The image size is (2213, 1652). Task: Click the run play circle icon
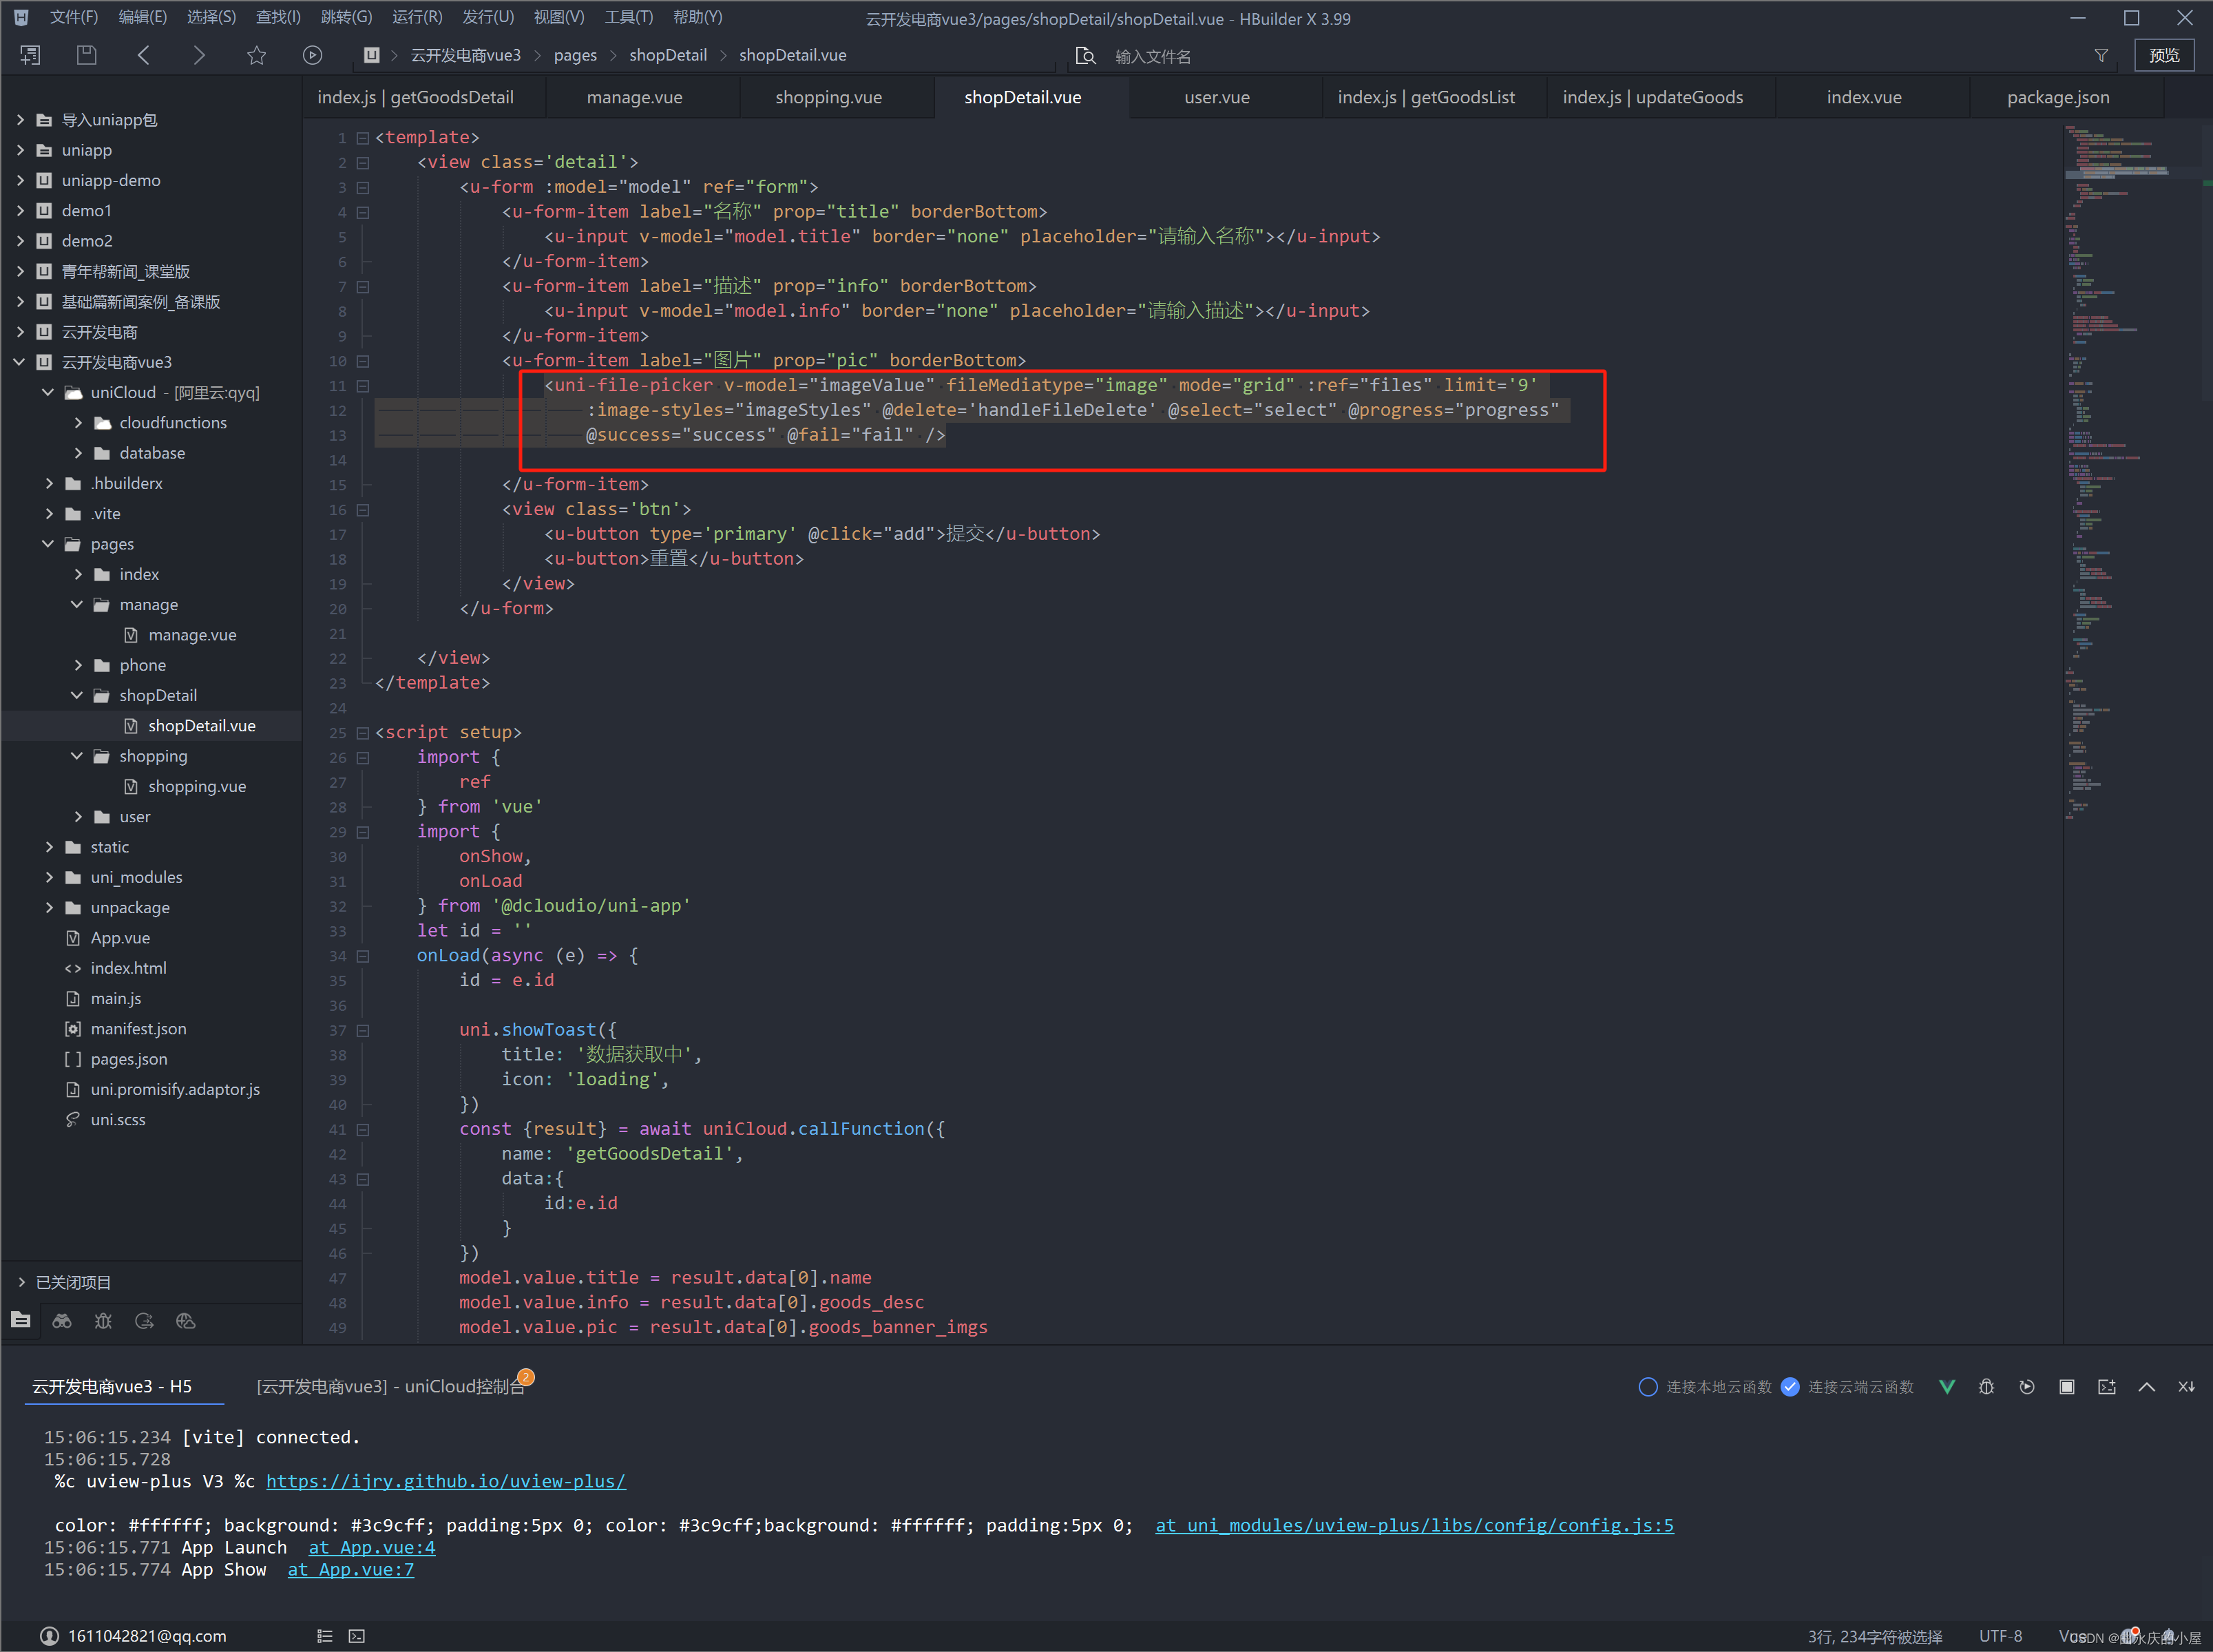pos(313,55)
